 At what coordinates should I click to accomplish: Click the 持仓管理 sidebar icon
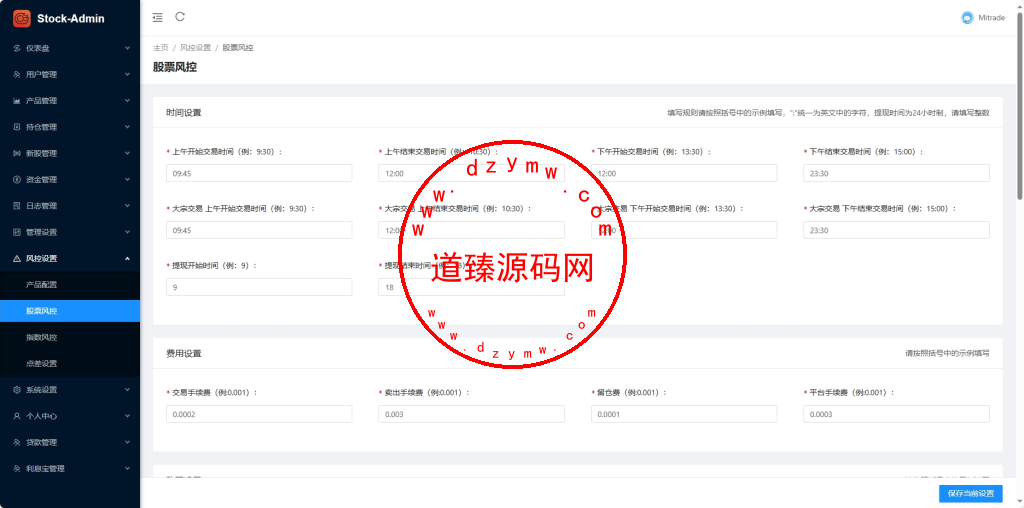coord(17,127)
